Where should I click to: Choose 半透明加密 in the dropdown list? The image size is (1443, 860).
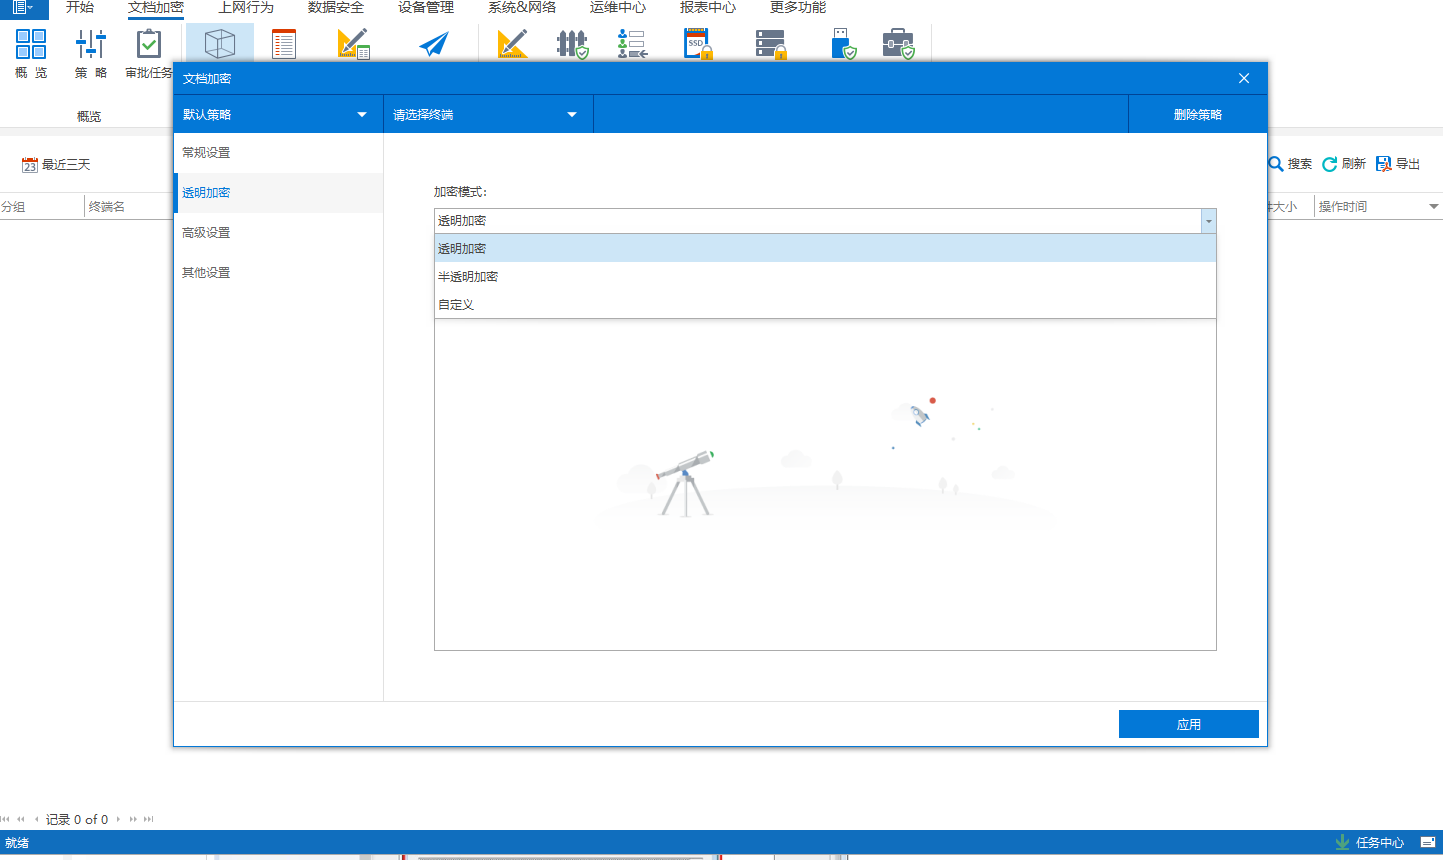[825, 276]
